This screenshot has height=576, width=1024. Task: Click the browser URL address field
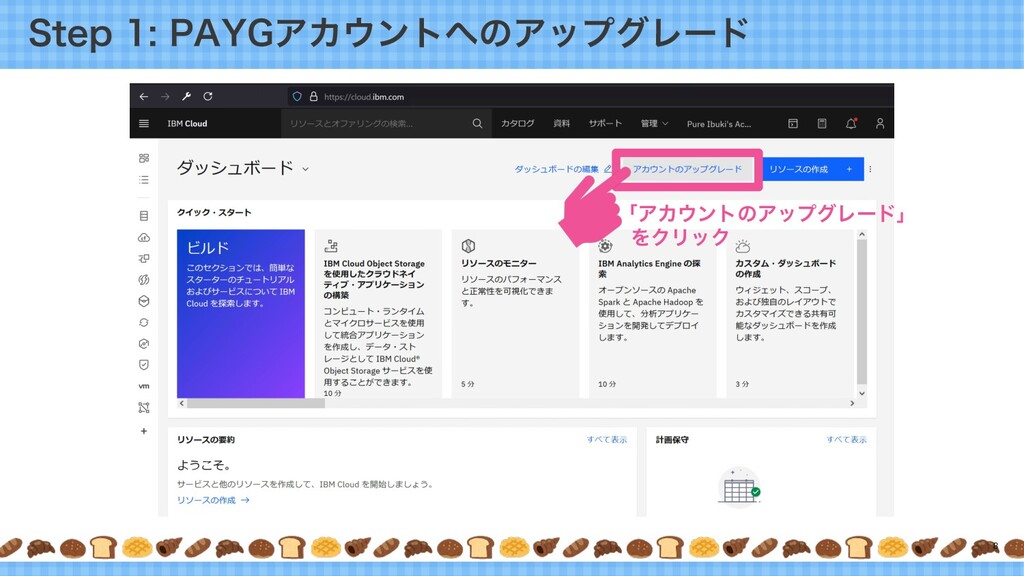(x=588, y=97)
